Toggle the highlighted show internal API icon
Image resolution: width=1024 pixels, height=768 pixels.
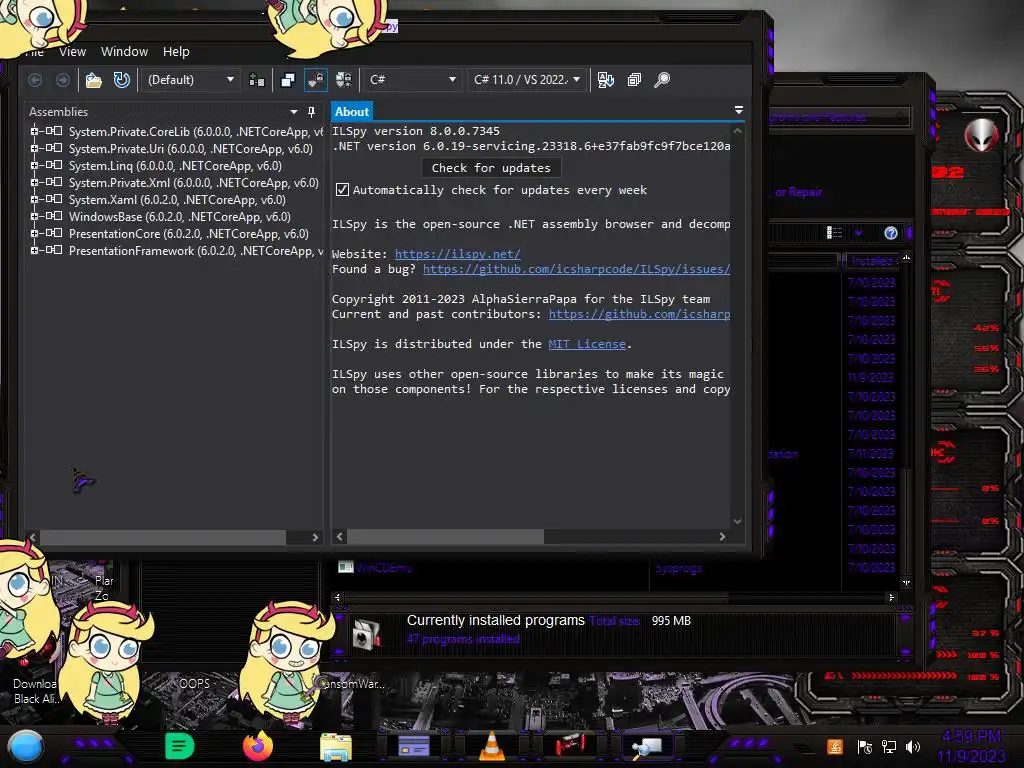coord(315,80)
